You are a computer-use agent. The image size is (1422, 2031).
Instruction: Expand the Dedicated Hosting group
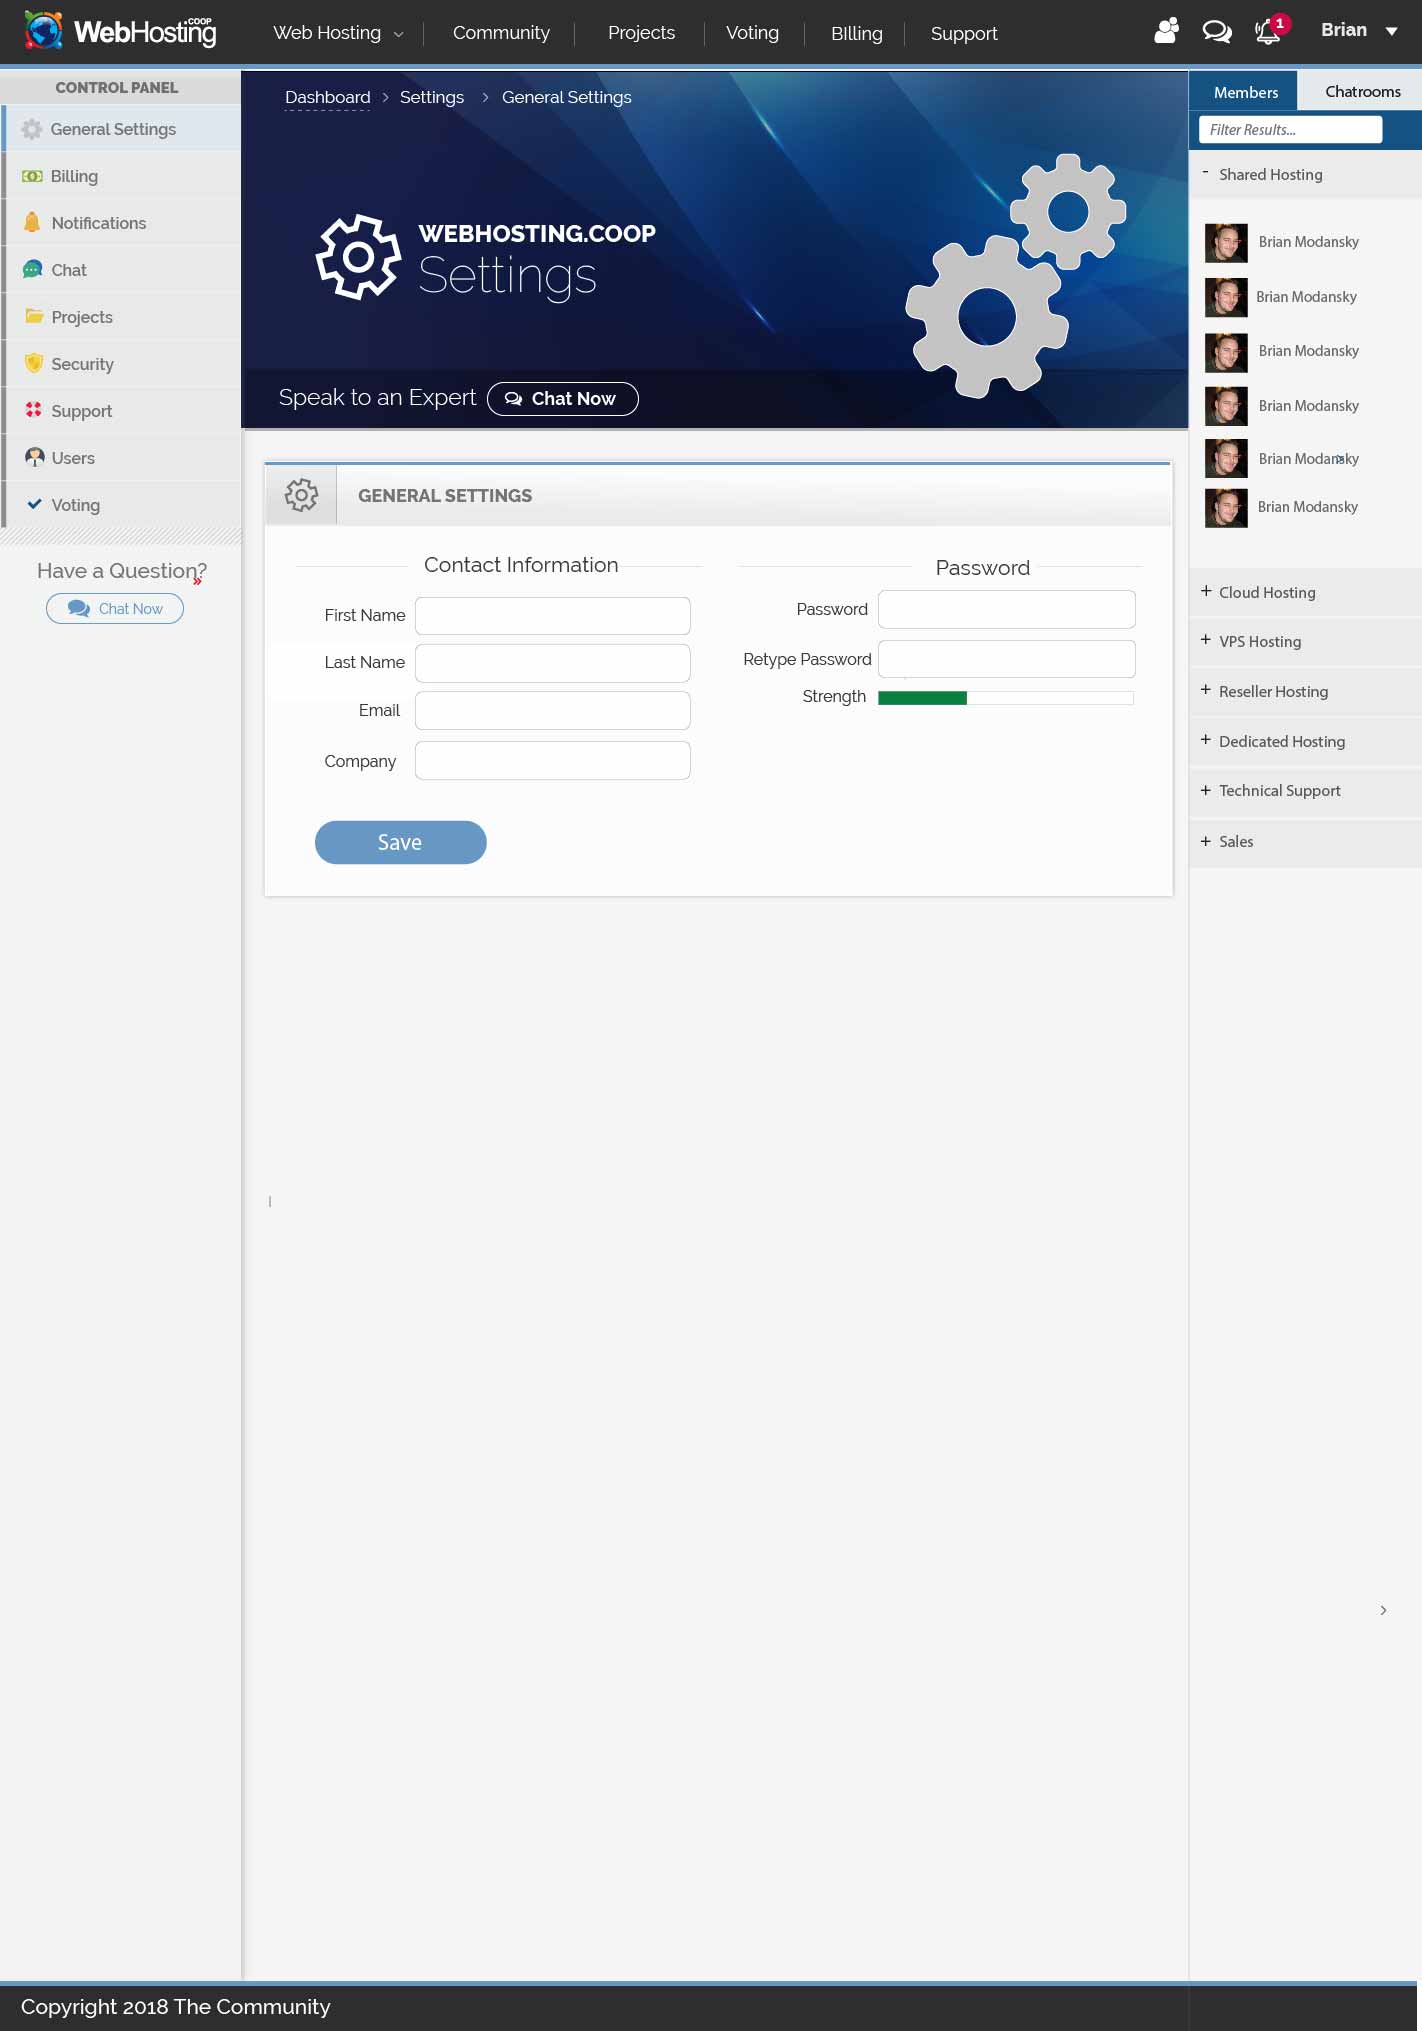tap(1305, 741)
